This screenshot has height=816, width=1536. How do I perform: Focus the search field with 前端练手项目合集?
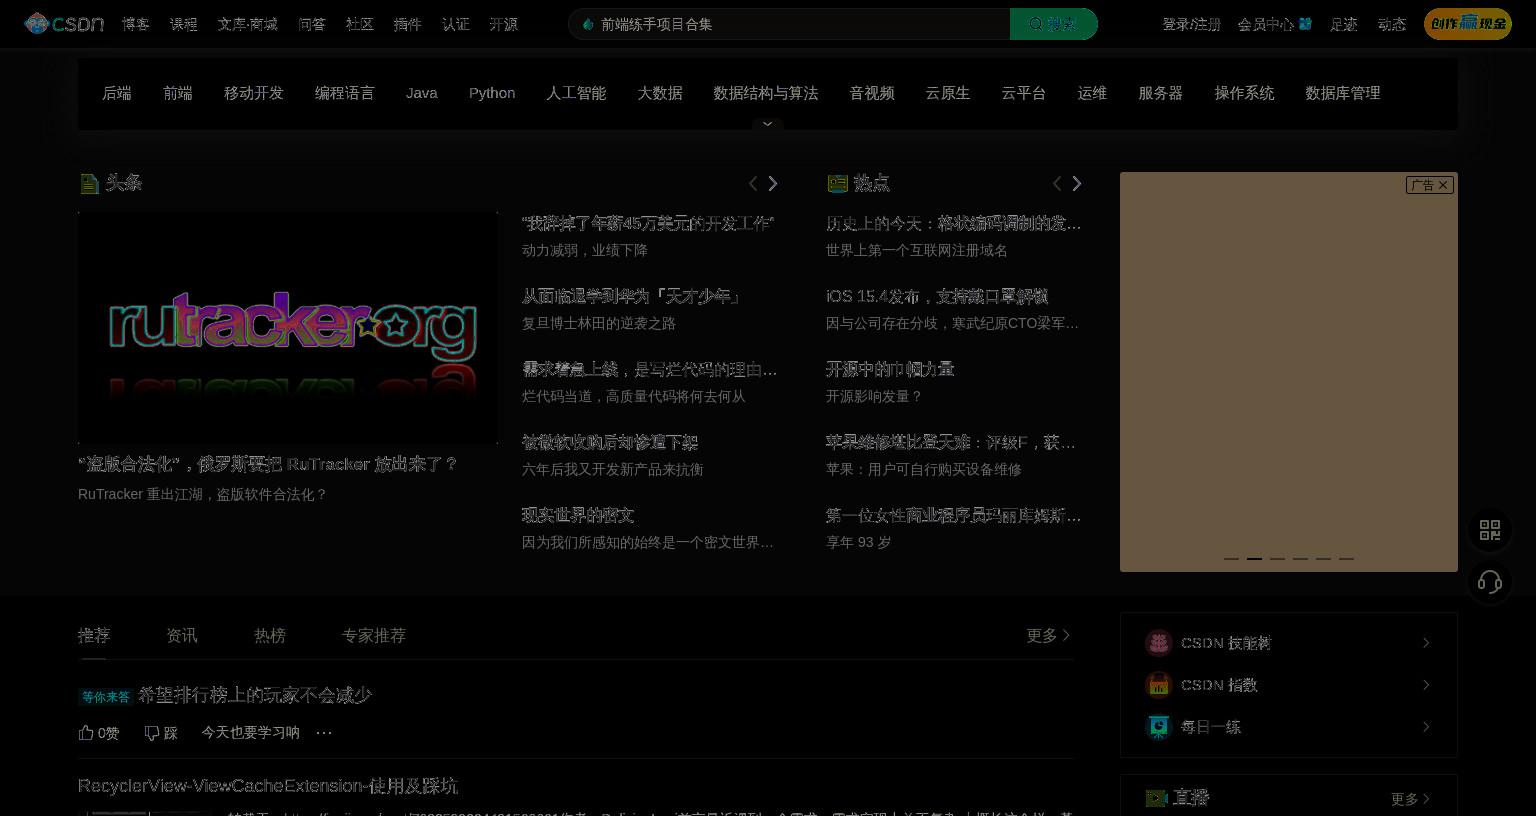click(789, 24)
